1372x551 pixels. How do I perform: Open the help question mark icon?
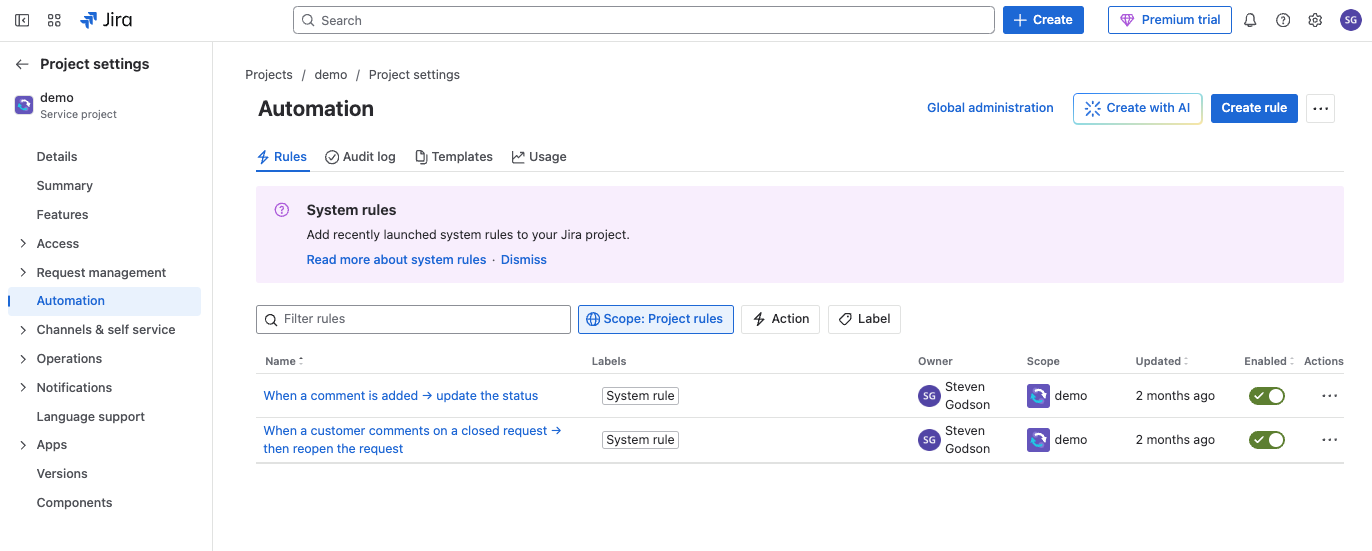coord(1283,20)
